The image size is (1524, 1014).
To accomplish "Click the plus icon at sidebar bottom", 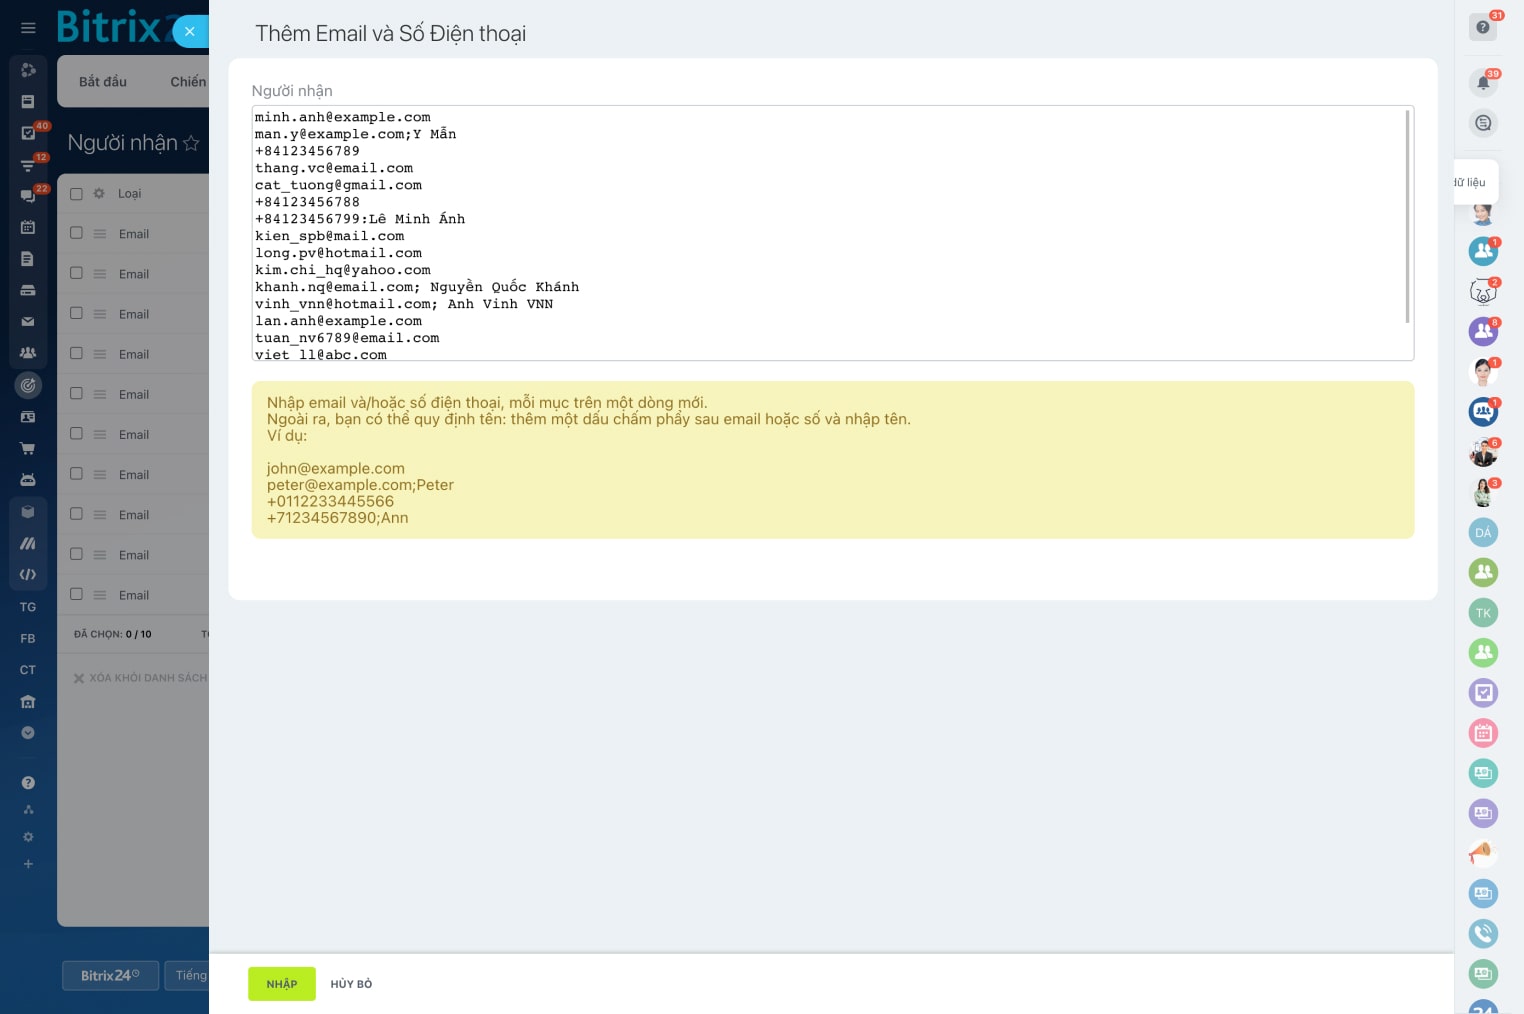I will pyautogui.click(x=28, y=864).
